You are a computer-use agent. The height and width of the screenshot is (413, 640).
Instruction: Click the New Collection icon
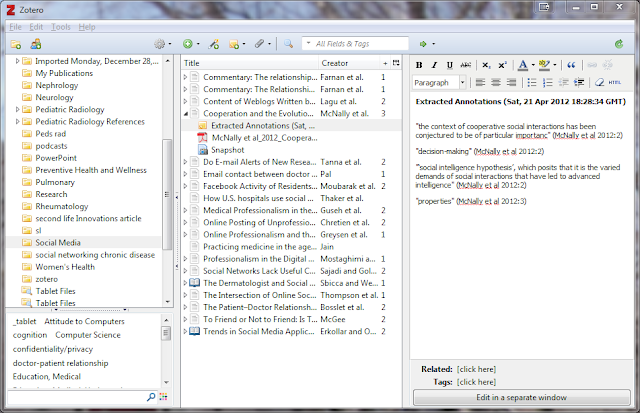[16, 44]
